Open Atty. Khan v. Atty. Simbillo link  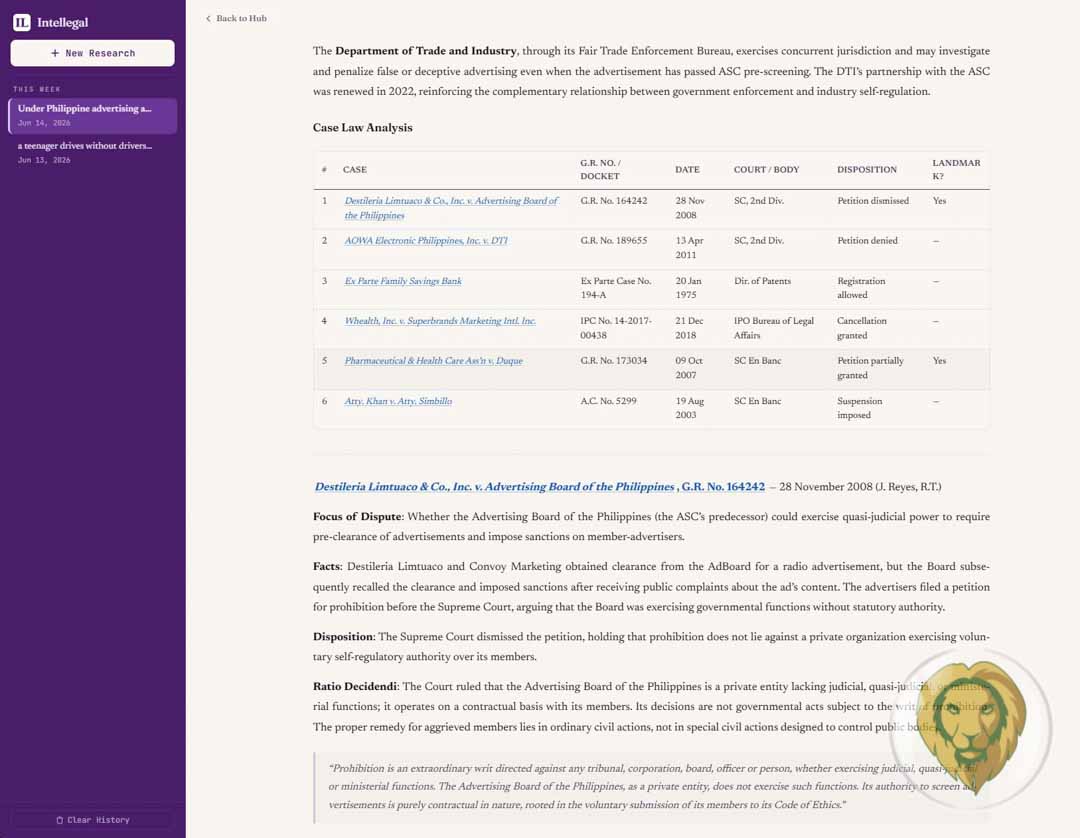pos(398,401)
